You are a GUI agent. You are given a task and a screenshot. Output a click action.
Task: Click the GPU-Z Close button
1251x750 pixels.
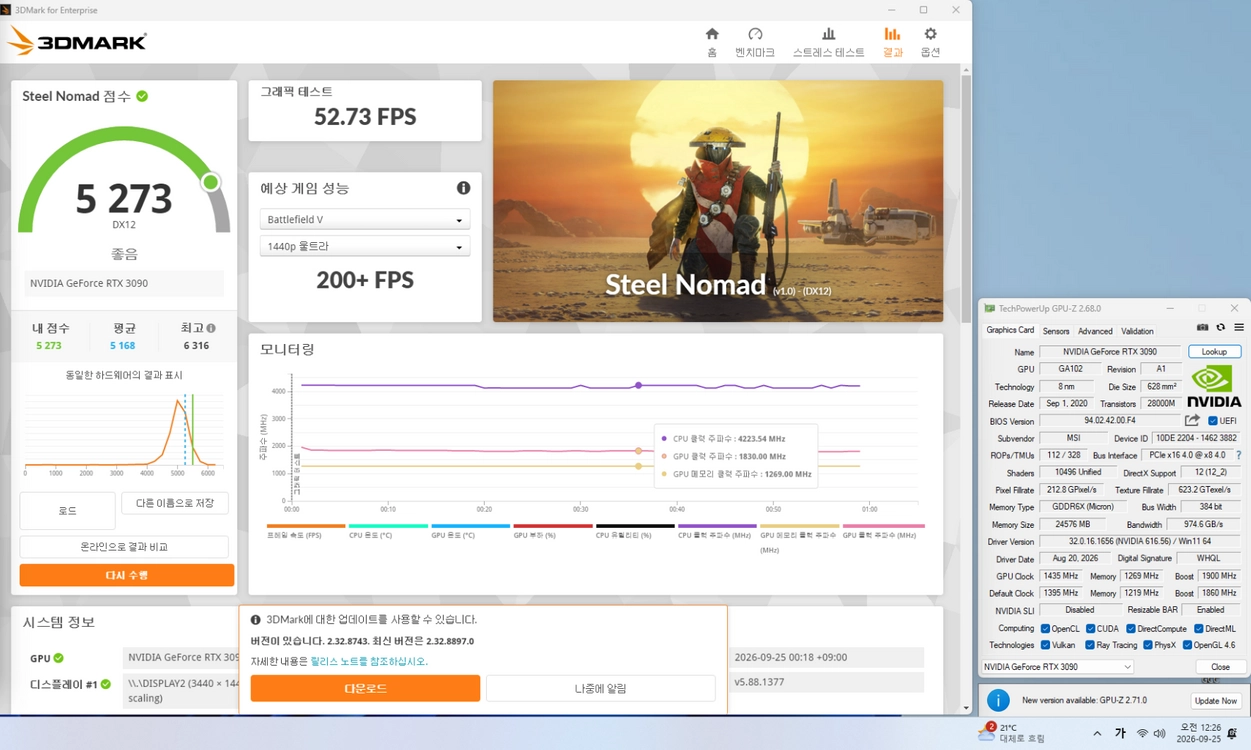click(1220, 667)
